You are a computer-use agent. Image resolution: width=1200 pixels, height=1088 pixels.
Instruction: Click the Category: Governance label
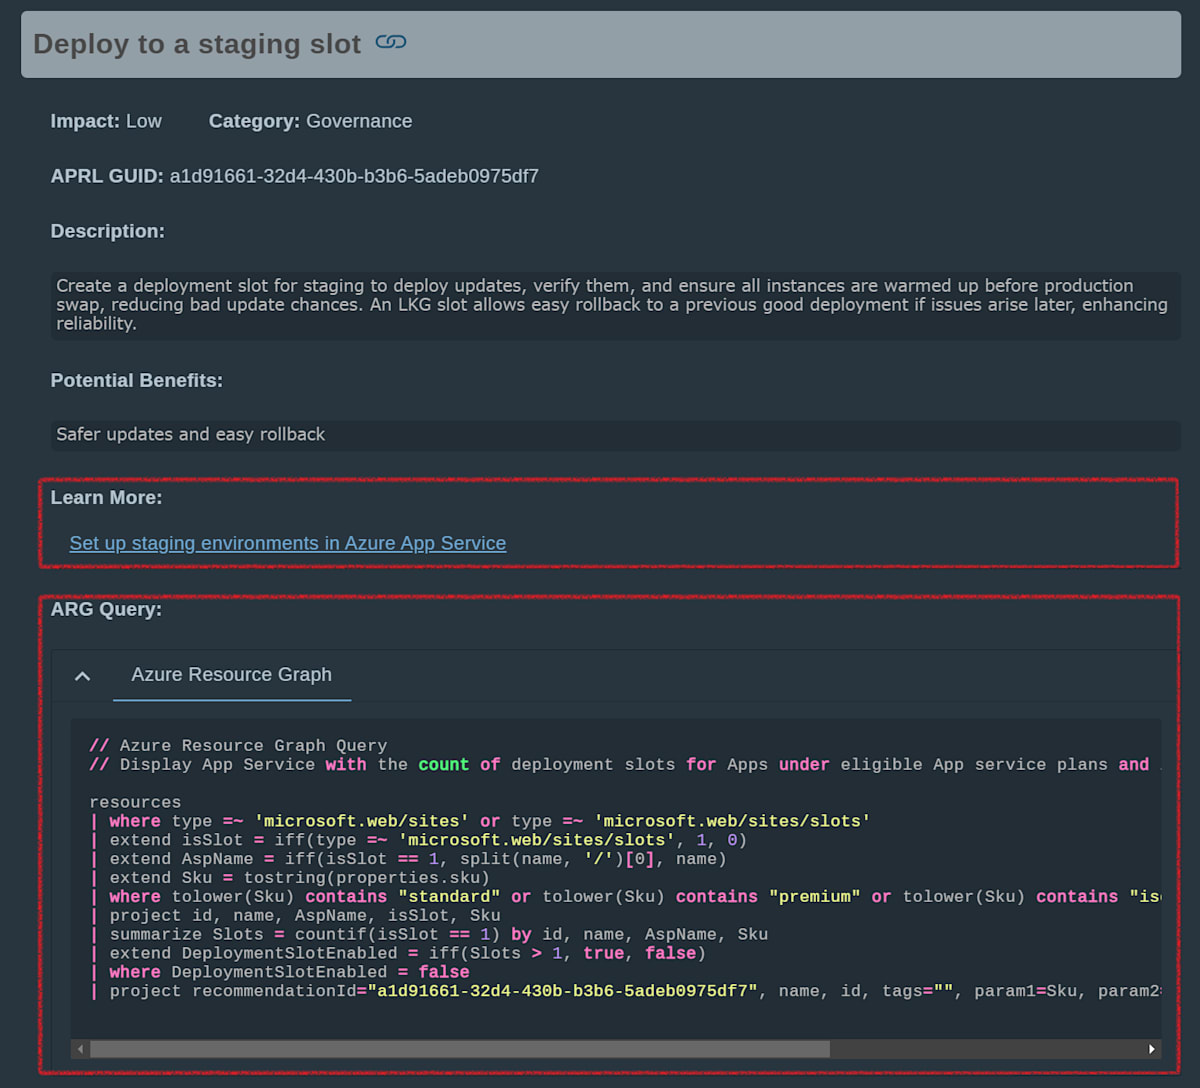310,121
